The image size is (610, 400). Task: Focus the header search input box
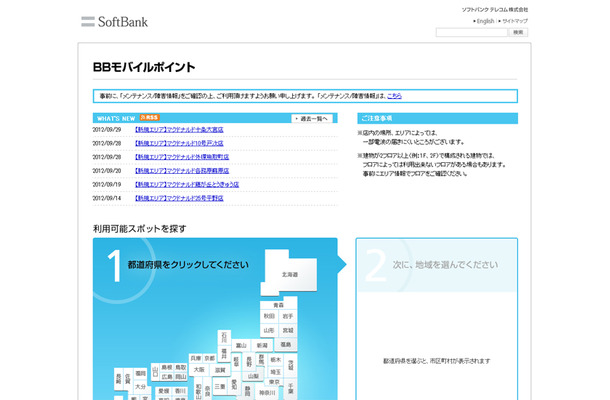click(472, 32)
